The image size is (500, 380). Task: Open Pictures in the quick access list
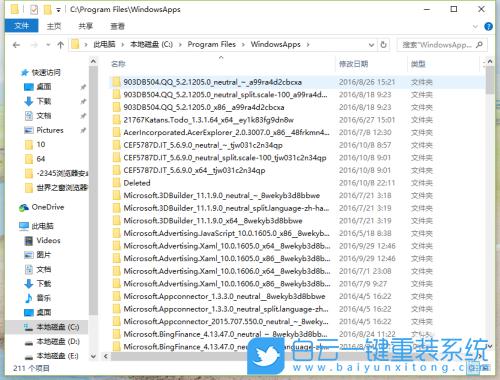pyautogui.click(x=50, y=130)
